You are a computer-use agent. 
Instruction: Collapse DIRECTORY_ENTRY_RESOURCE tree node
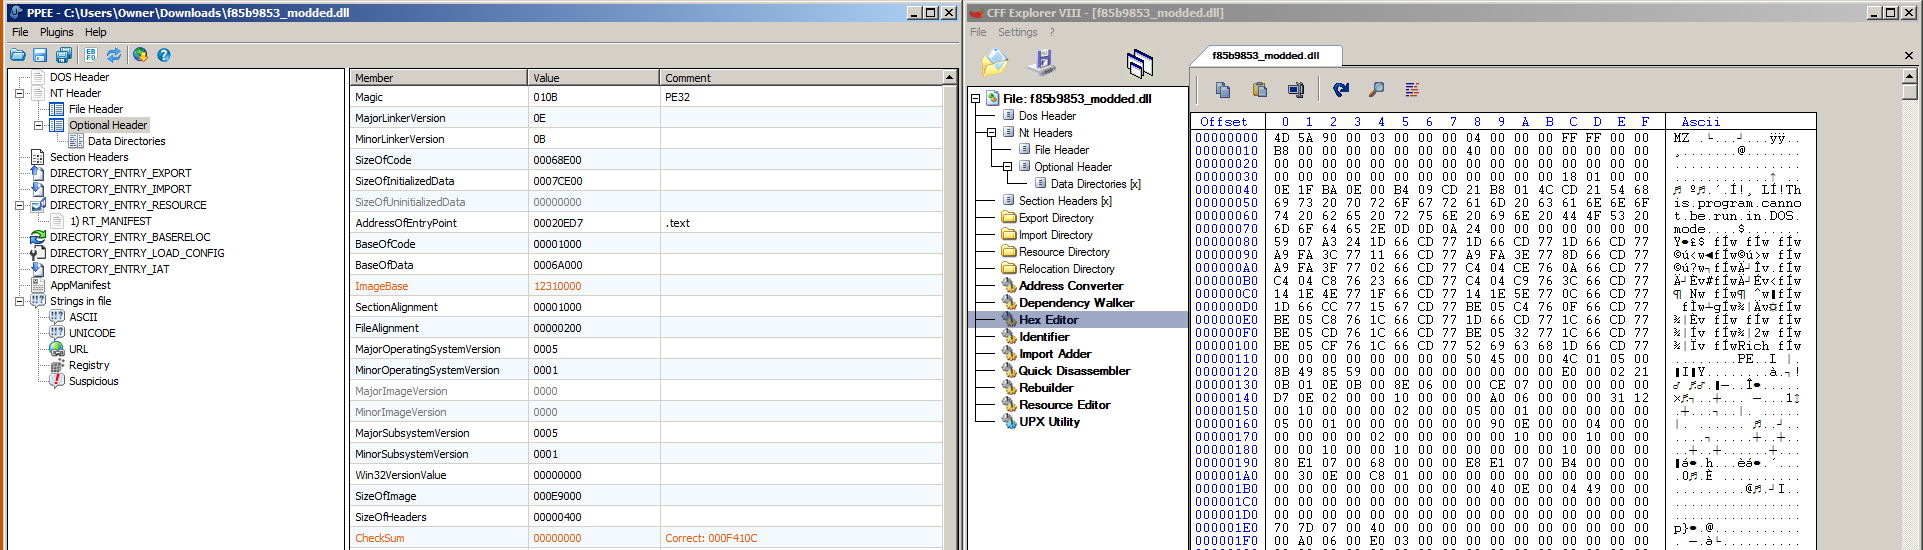[19, 205]
